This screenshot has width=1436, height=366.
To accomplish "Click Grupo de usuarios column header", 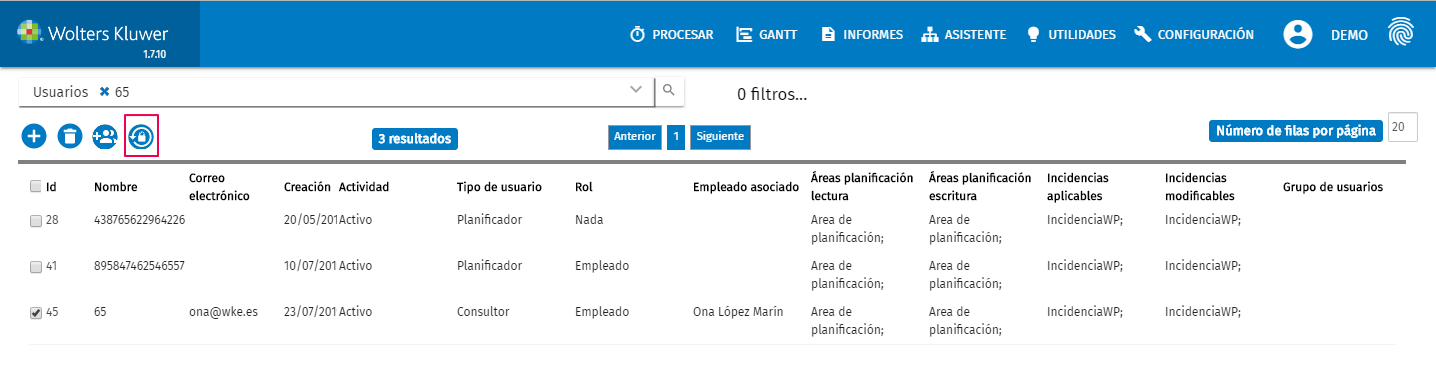I will tap(1333, 187).
